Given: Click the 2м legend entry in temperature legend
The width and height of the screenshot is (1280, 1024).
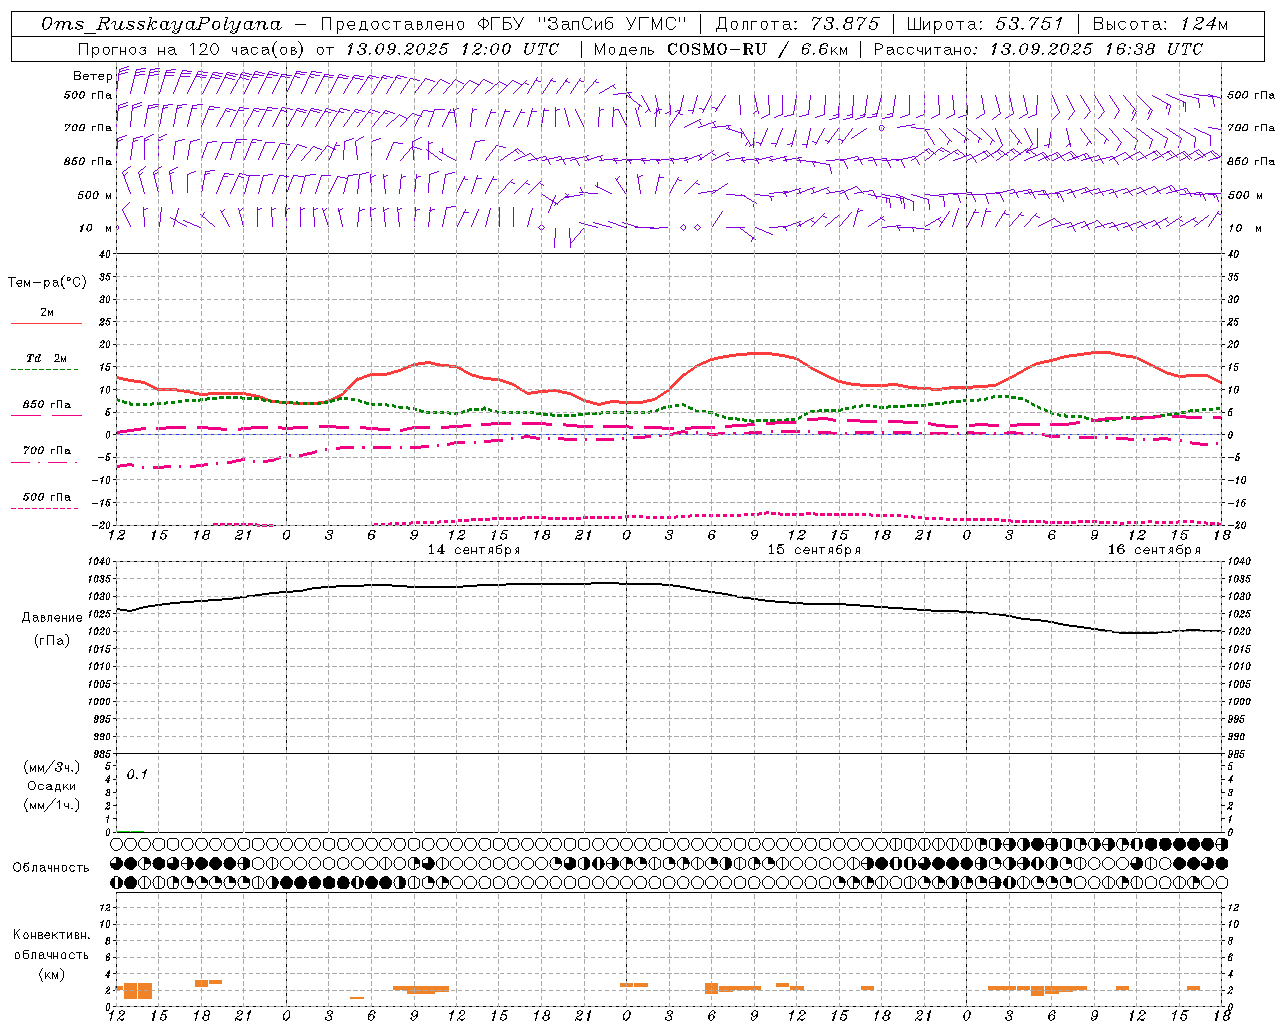Looking at the screenshot, I should coord(47,313).
